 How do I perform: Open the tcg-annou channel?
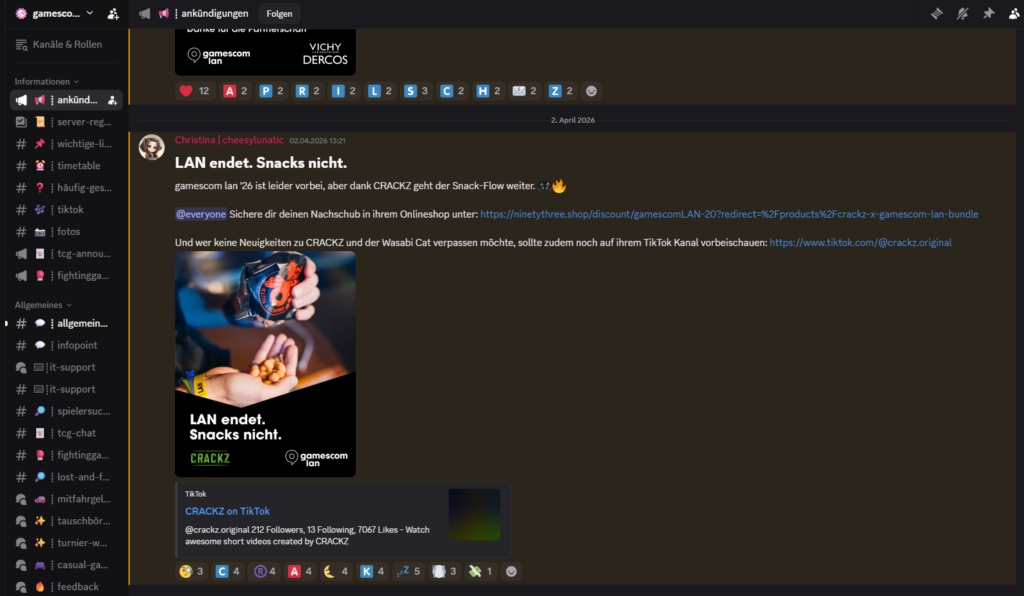[66, 253]
